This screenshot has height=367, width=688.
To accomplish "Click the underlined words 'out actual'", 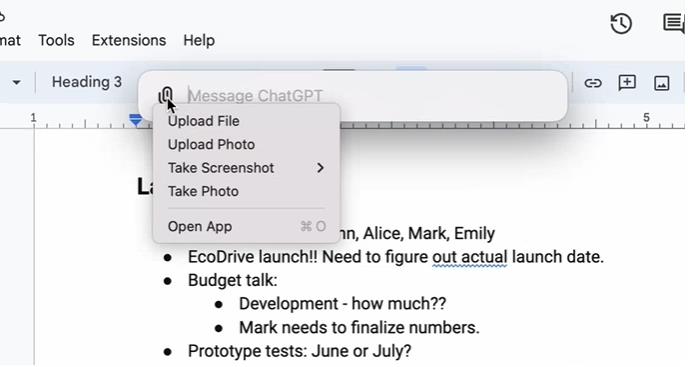I will pos(469,257).
